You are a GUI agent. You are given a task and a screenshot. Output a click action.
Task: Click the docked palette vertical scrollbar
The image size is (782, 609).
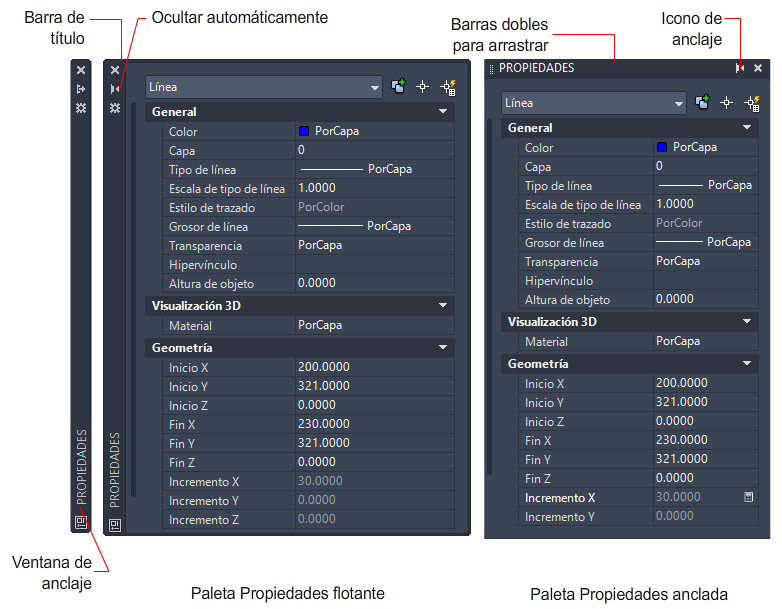tap(490, 296)
